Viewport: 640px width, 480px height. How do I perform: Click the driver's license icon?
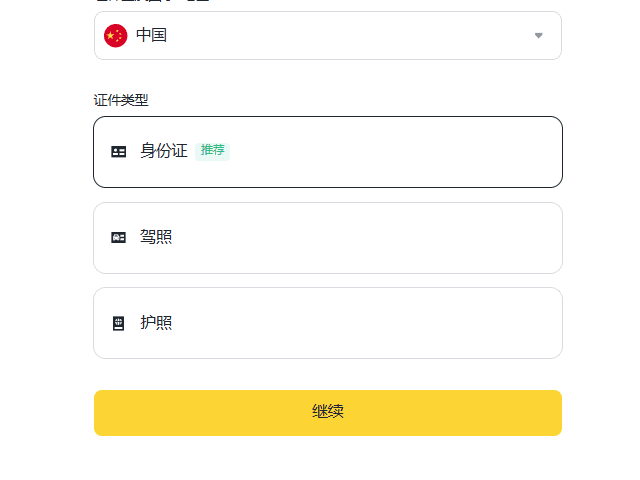(119, 238)
